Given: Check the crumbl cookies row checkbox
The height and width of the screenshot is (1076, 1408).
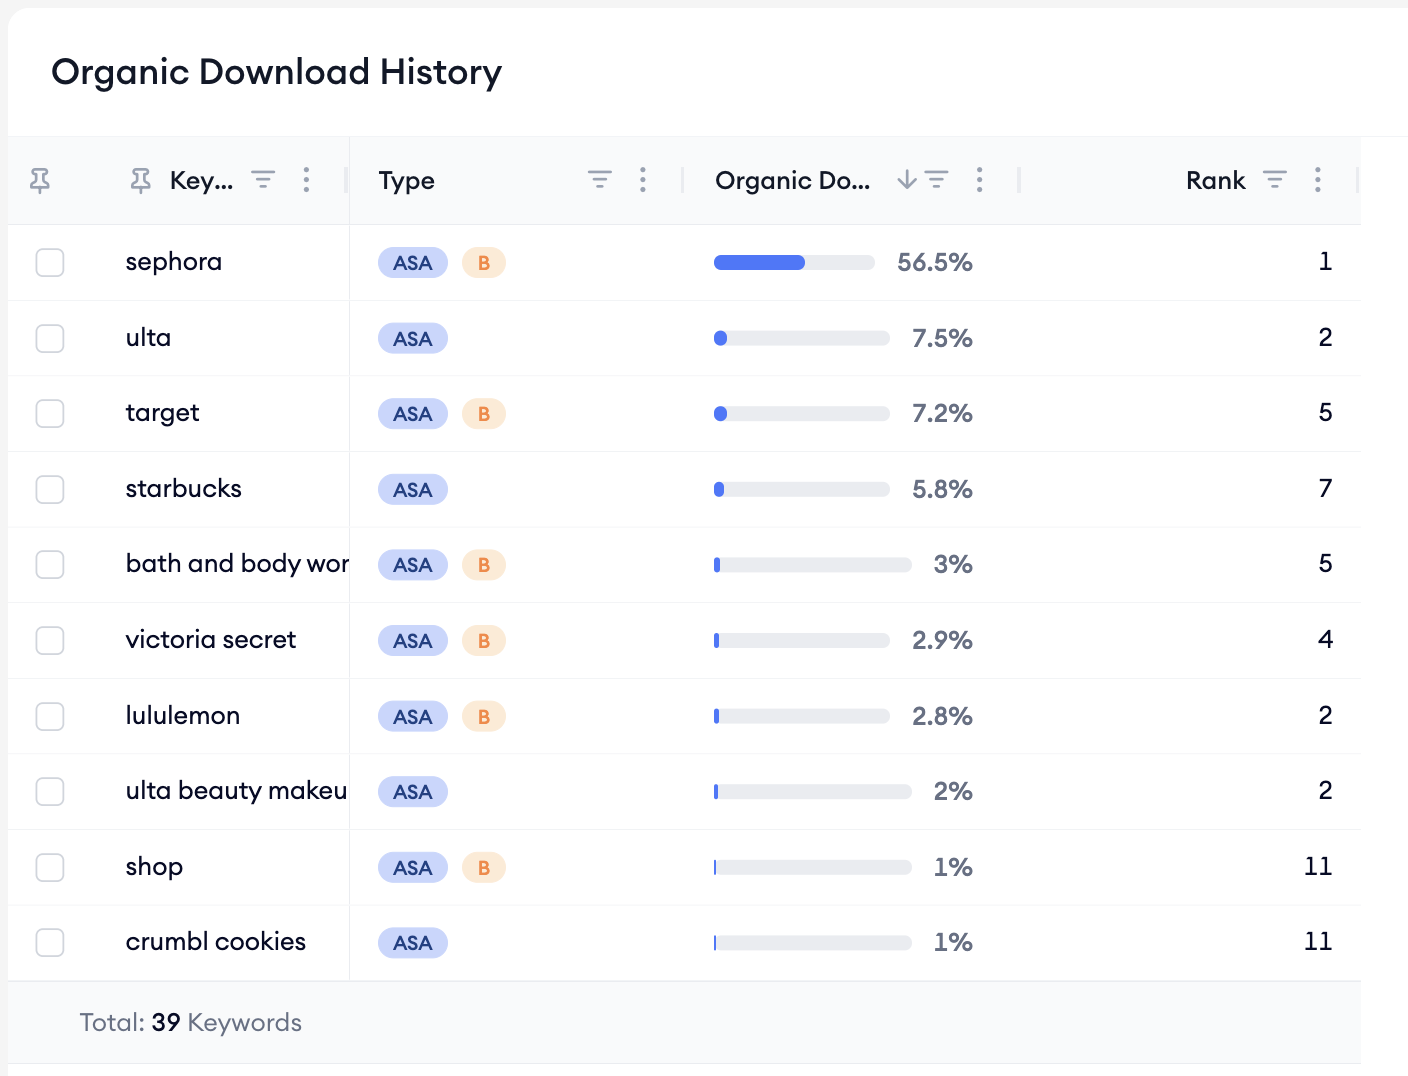Looking at the screenshot, I should tap(50, 942).
